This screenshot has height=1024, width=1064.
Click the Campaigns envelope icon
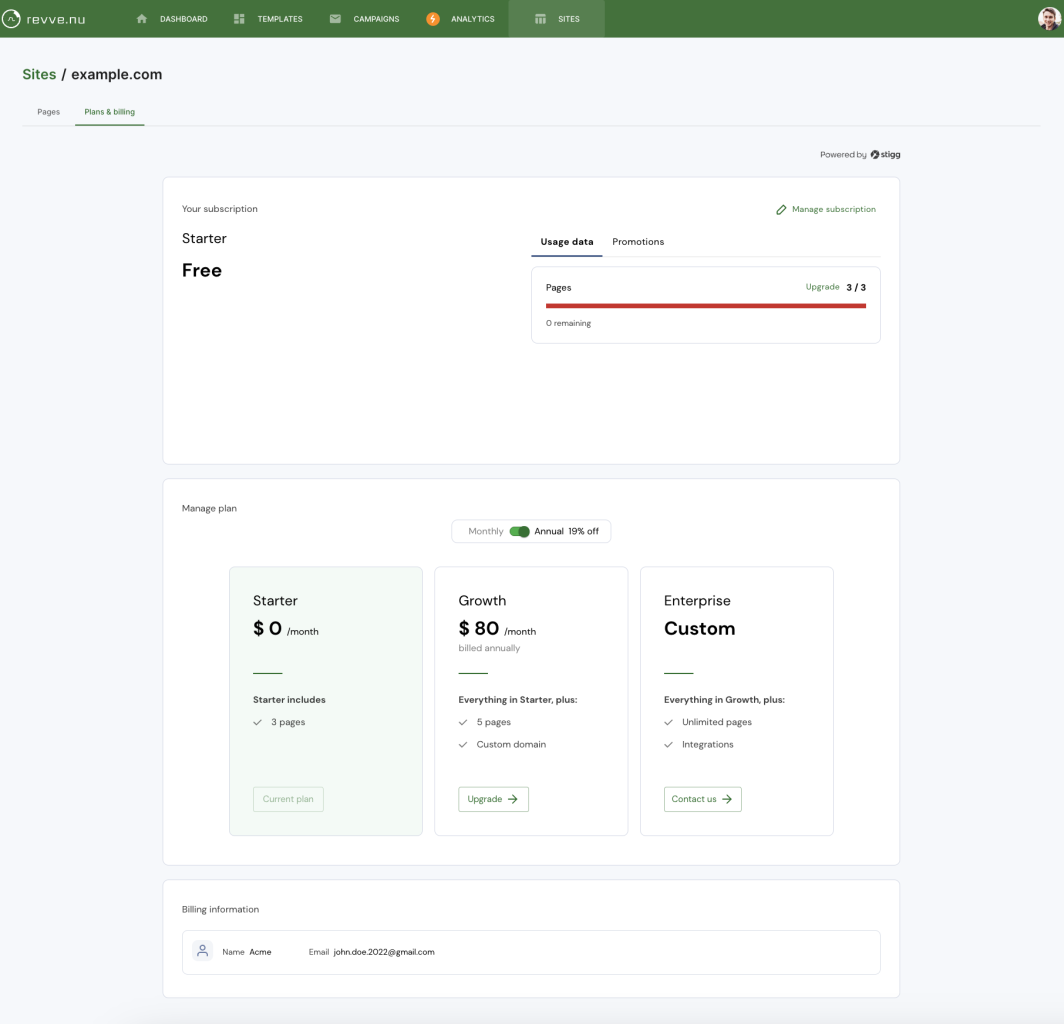[335, 19]
